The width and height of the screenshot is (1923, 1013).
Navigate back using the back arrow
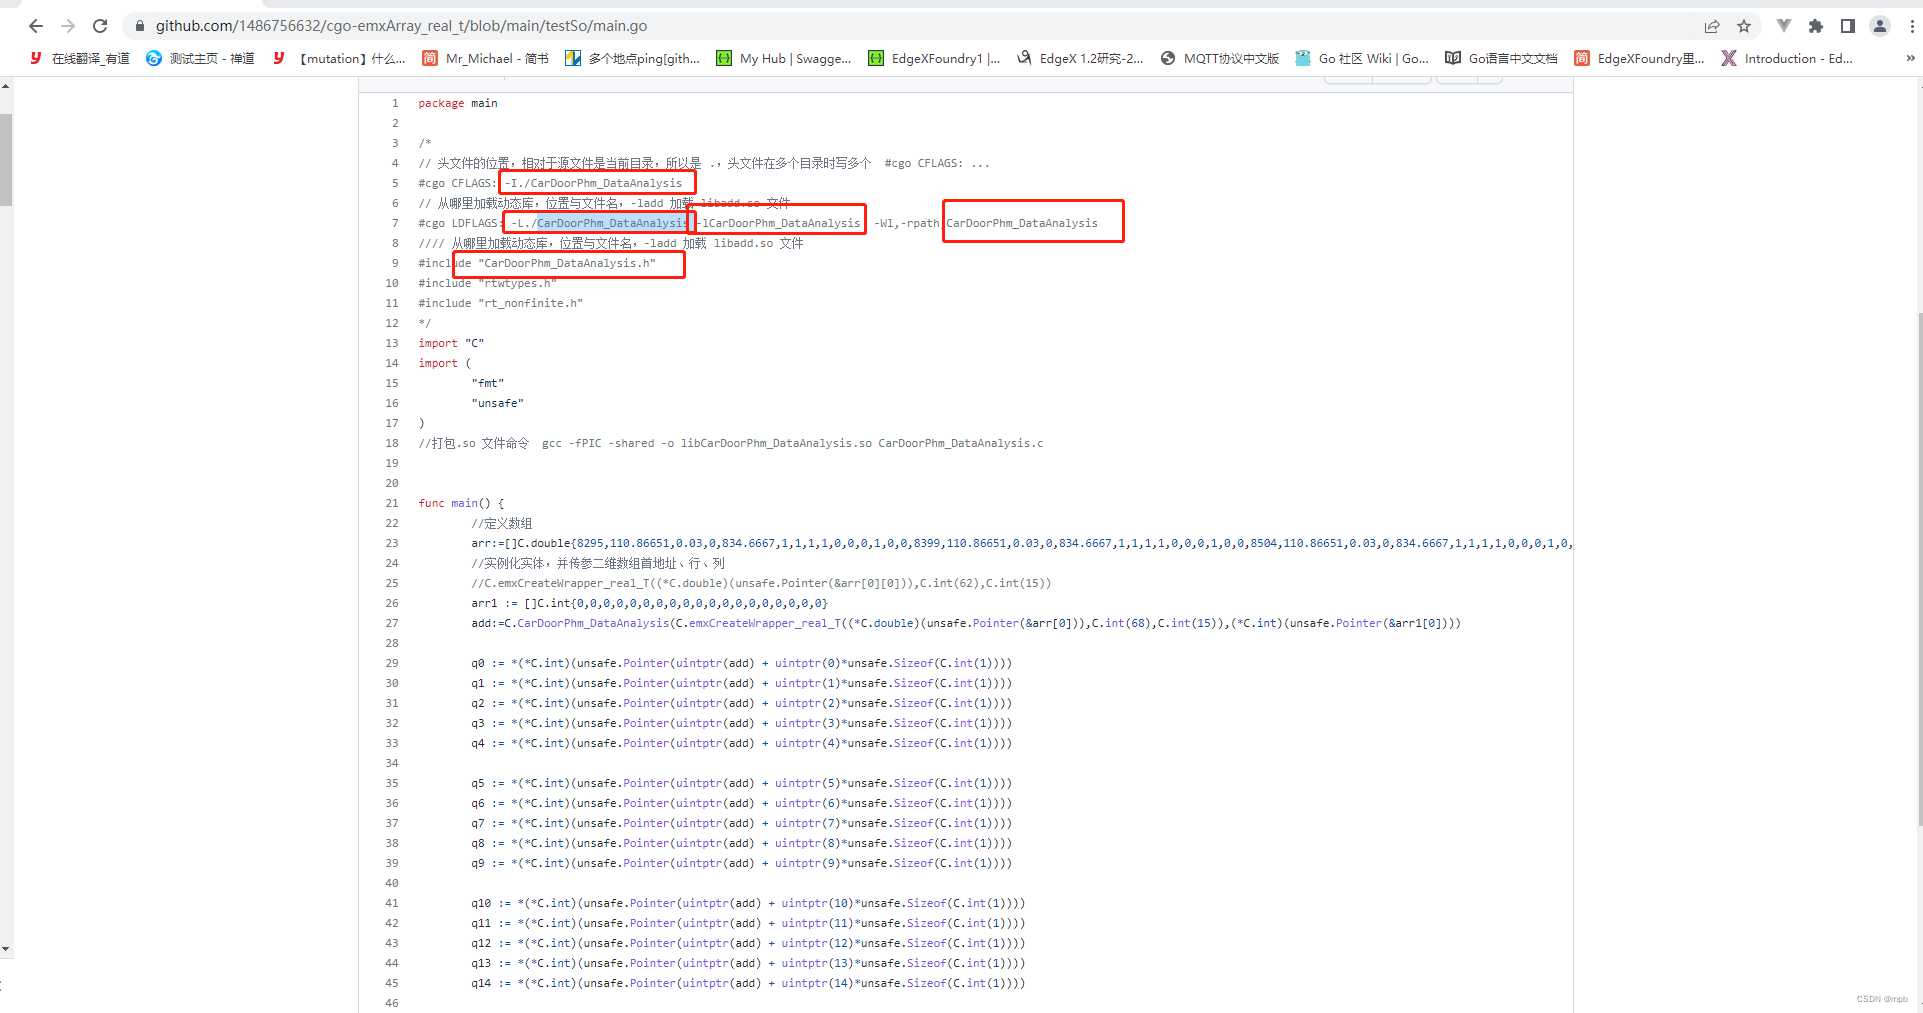tap(35, 26)
